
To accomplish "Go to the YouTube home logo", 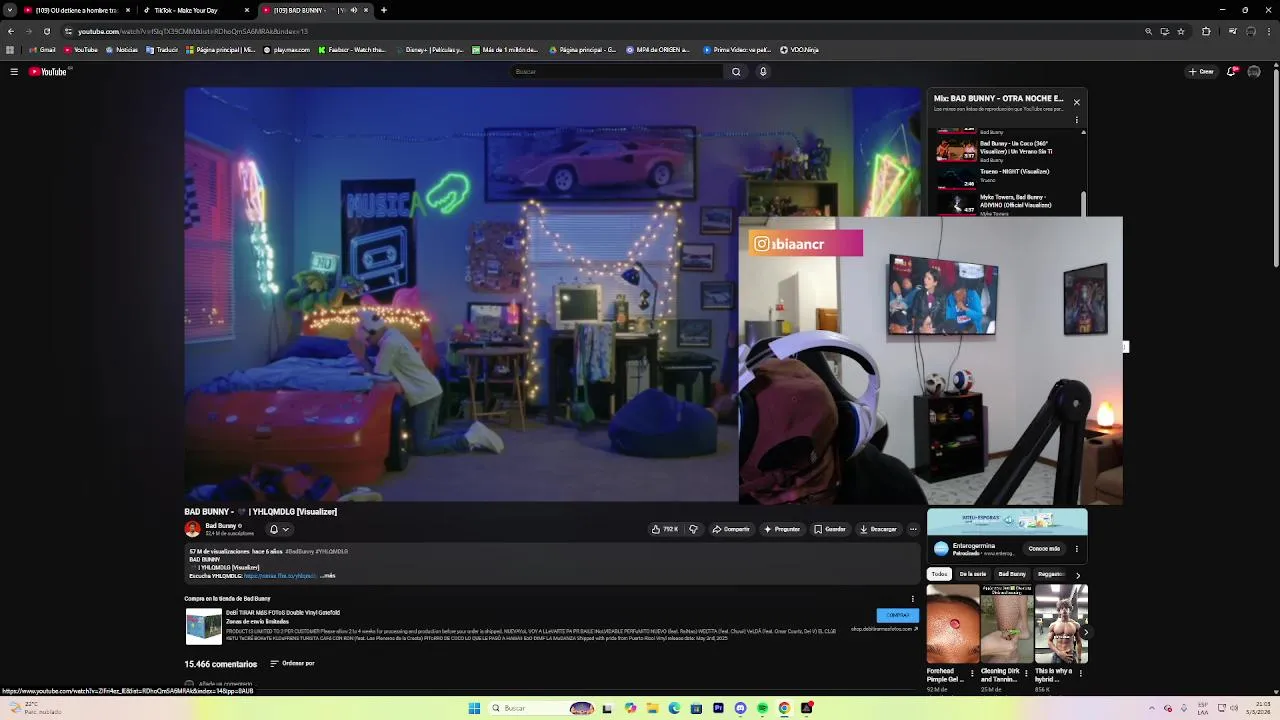I will pyautogui.click(x=48, y=72).
